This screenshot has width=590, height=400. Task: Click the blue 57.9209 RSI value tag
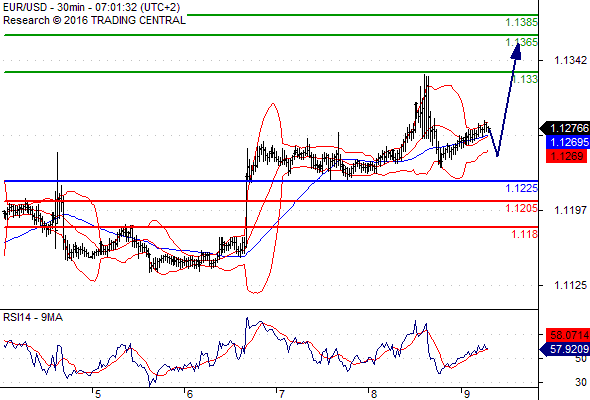click(565, 349)
